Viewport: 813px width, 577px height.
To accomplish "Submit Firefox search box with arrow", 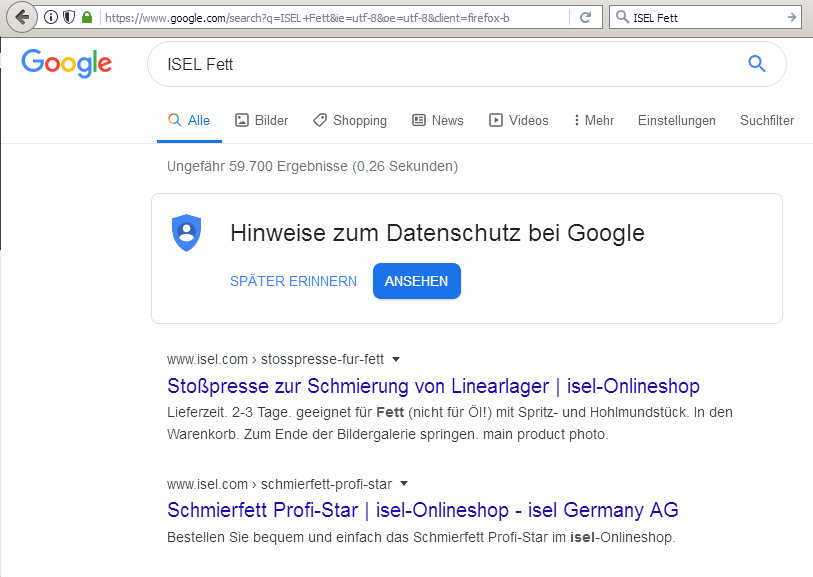I will click(792, 18).
